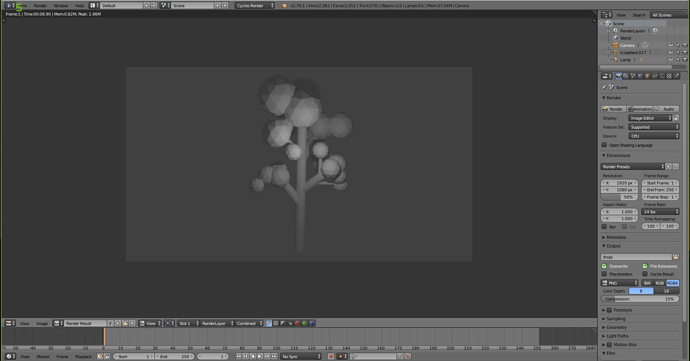The width and height of the screenshot is (690, 361).
Task: Click the World icon in outliner
Action: (616, 38)
